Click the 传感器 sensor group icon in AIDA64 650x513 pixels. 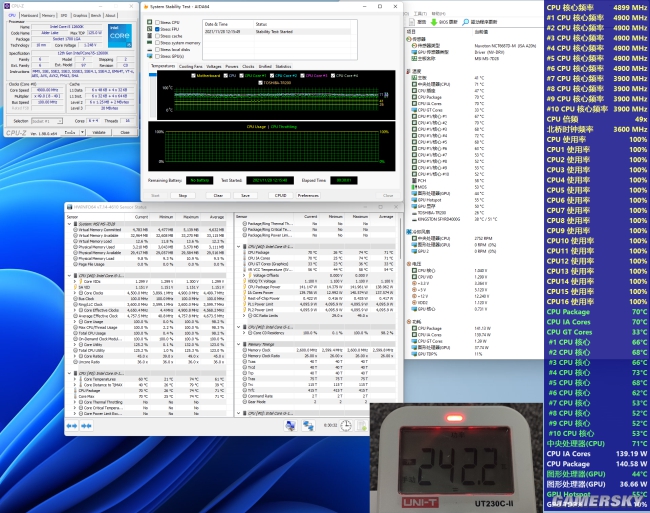(409, 39)
